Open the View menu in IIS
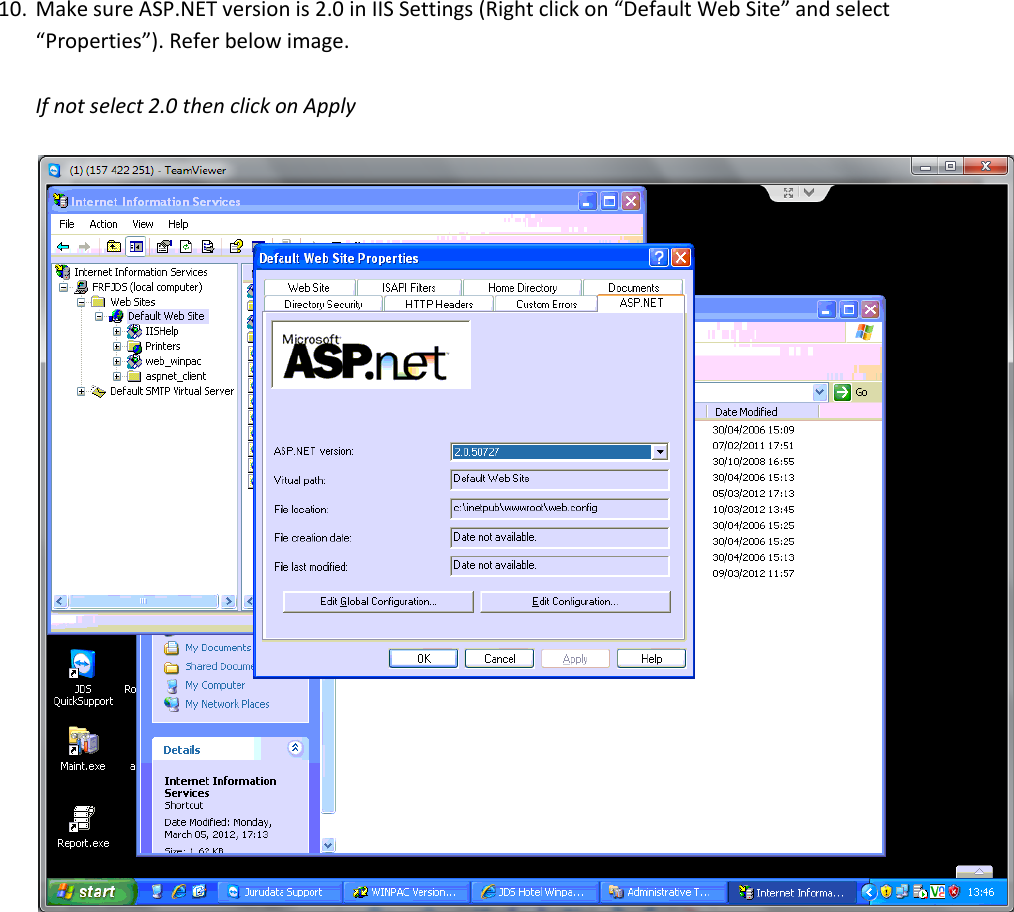This screenshot has width=1014, height=912. [143, 224]
